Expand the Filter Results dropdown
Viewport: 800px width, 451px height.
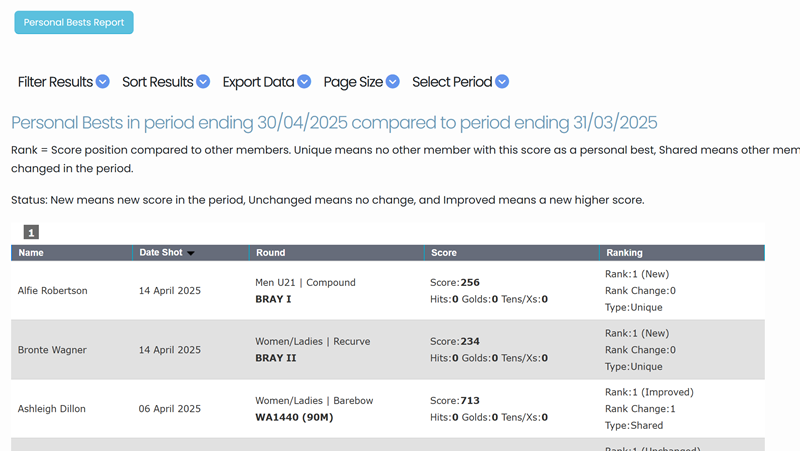pyautogui.click(x=63, y=82)
